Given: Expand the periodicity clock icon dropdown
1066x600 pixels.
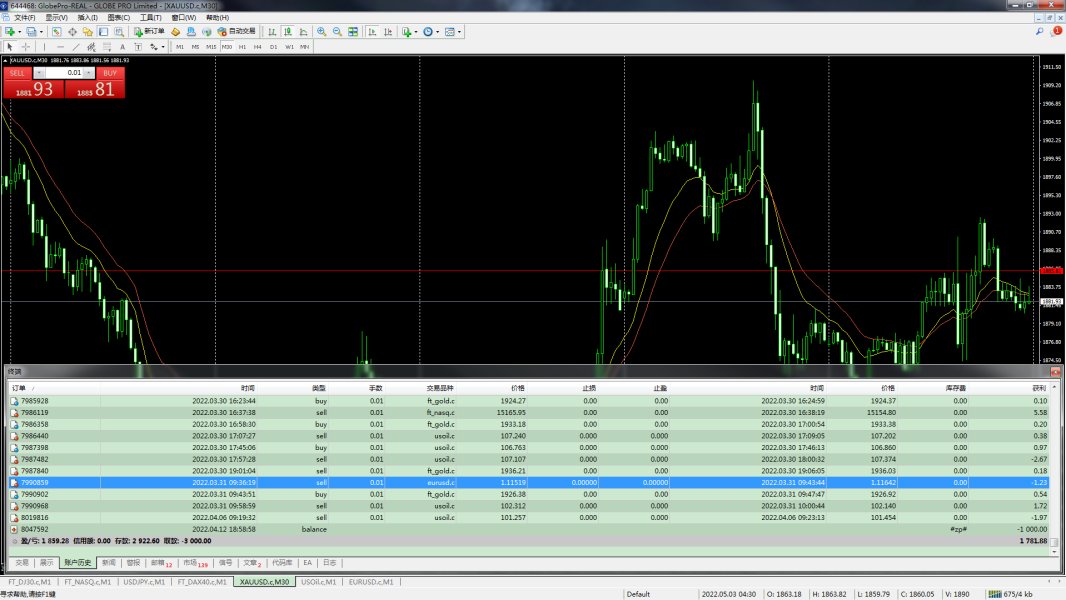Looking at the screenshot, I should point(438,32).
